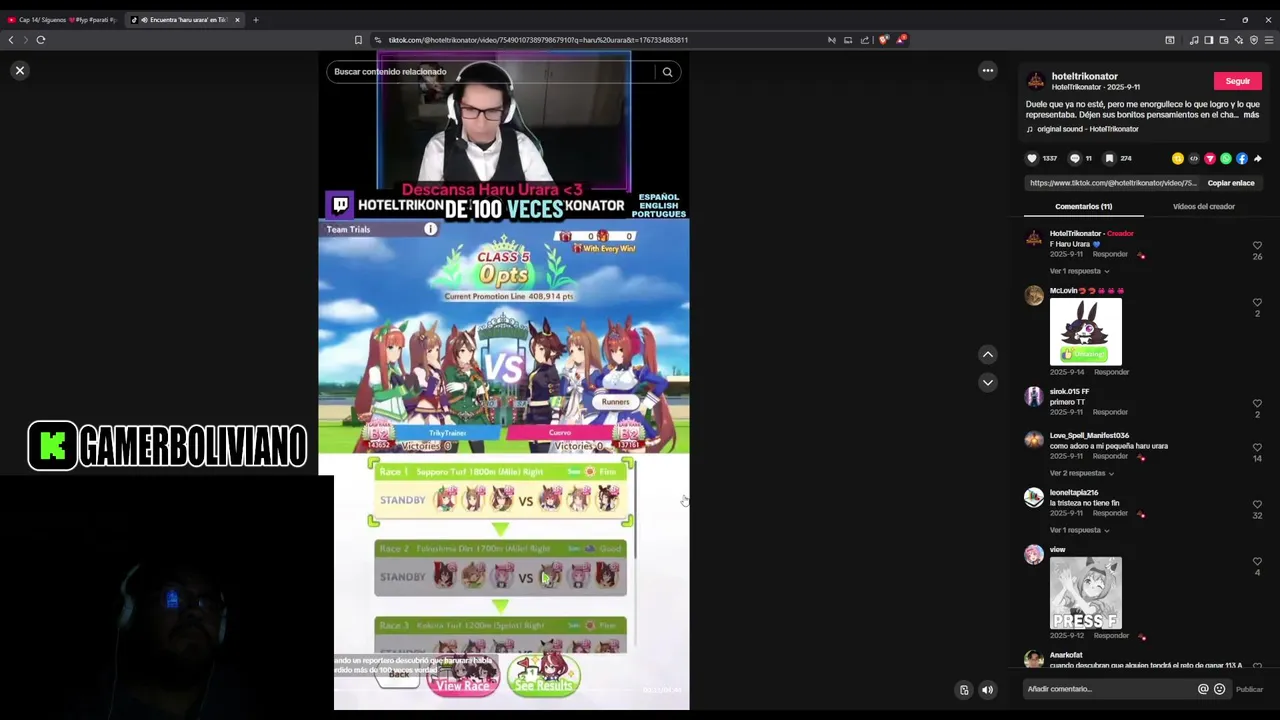Open emoji picker in comment box
The height and width of the screenshot is (720, 1280).
(x=1219, y=689)
